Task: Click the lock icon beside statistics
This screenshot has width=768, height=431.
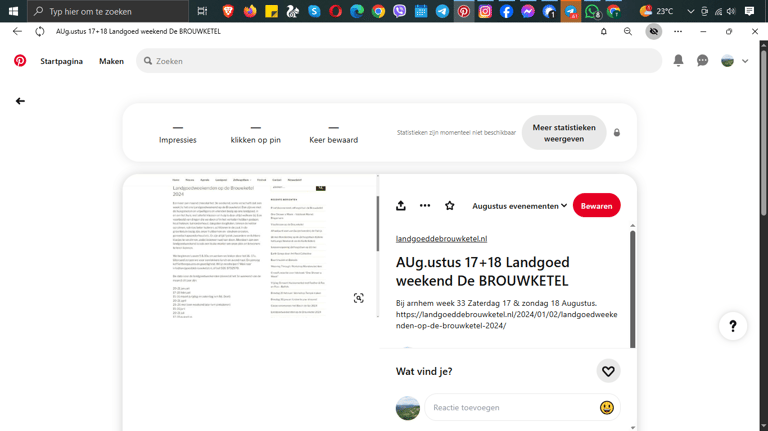Action: click(x=617, y=133)
